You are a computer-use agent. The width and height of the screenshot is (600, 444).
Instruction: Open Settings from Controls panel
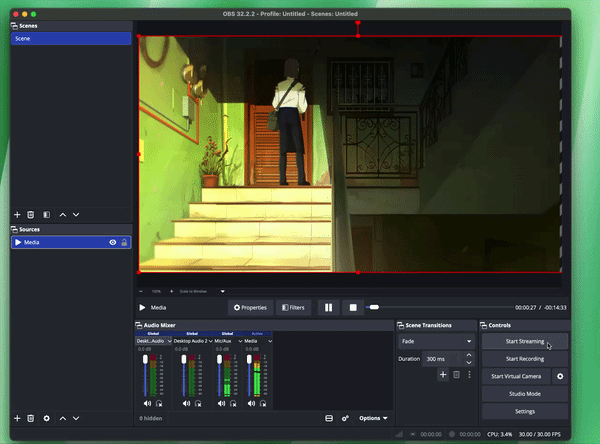[x=525, y=411]
